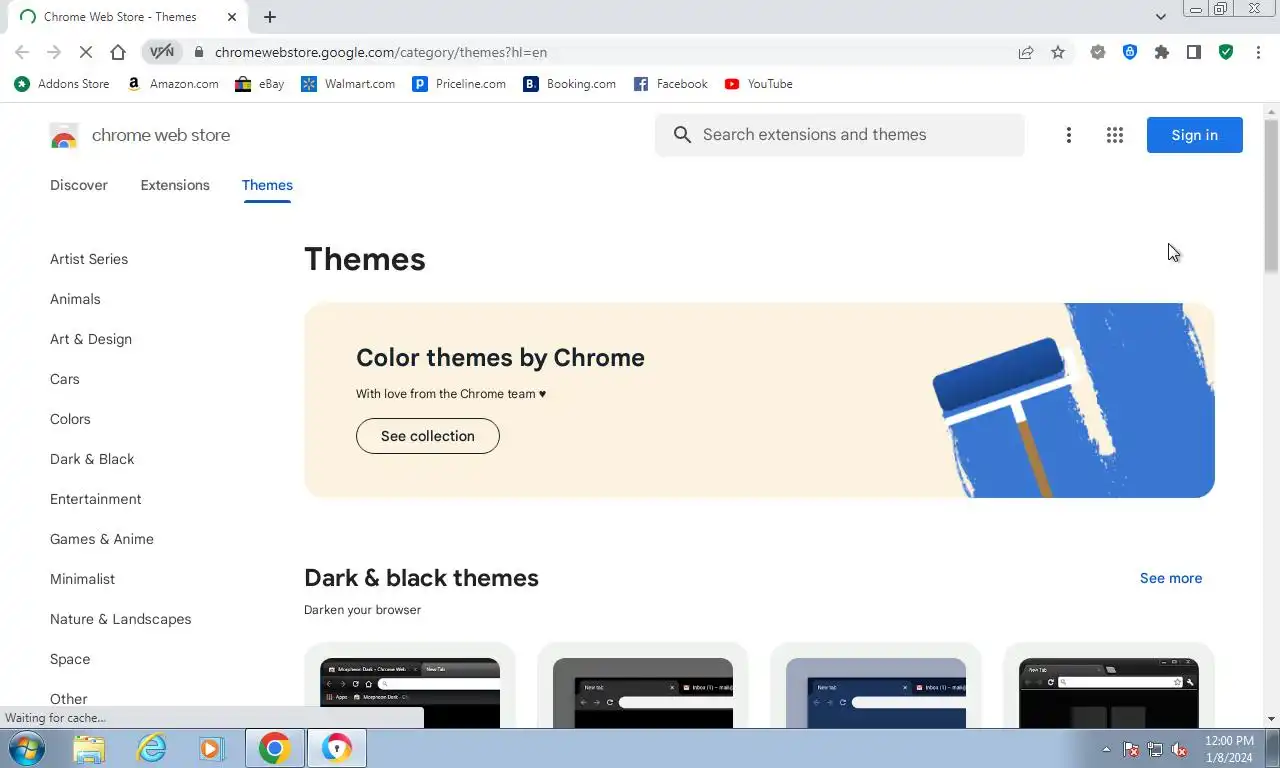Select Games & Anime category
The width and height of the screenshot is (1280, 768).
click(x=102, y=539)
